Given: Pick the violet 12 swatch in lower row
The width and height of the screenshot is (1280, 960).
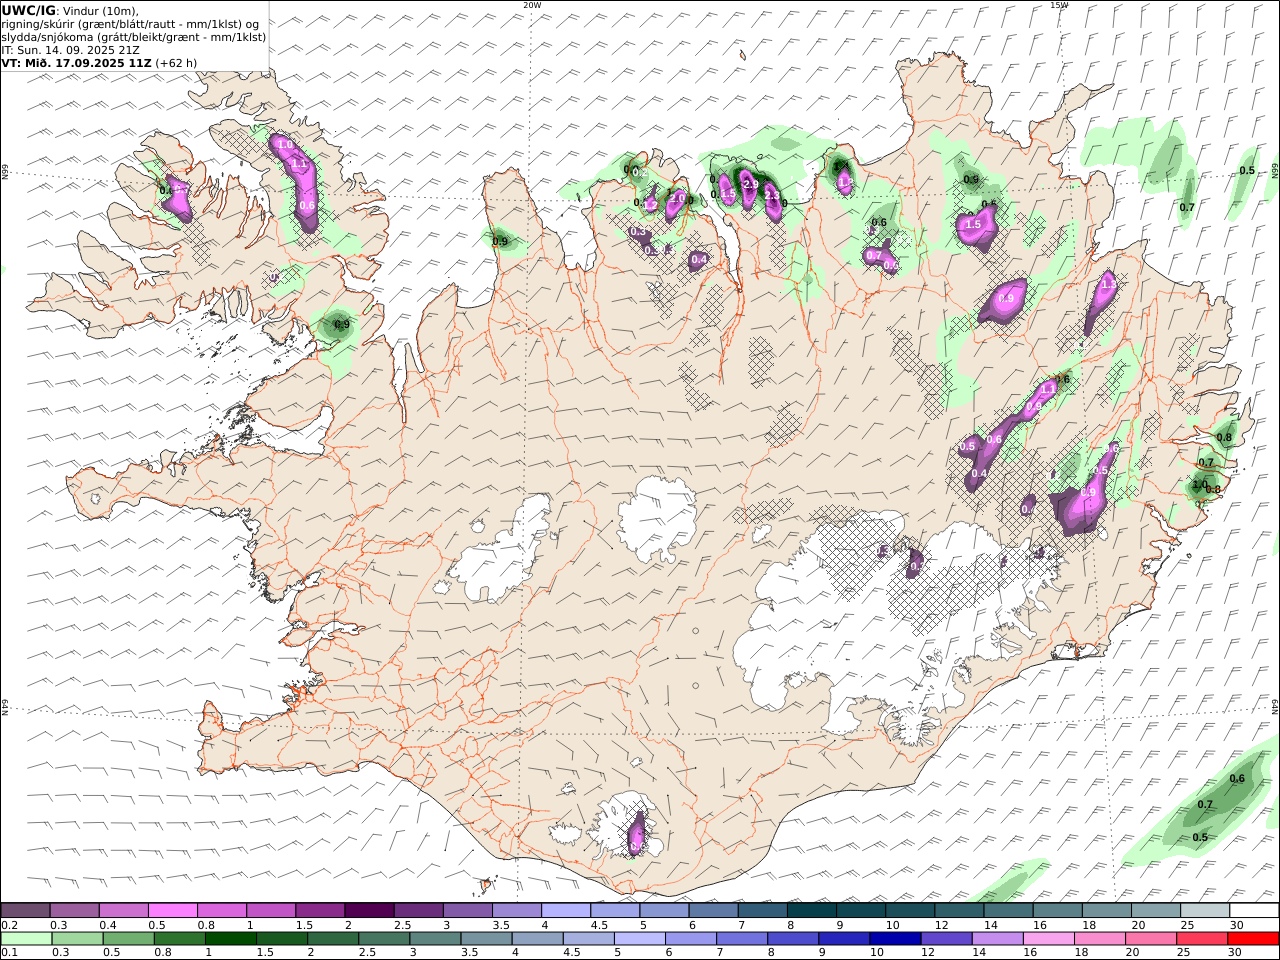Looking at the screenshot, I should pos(945,939).
